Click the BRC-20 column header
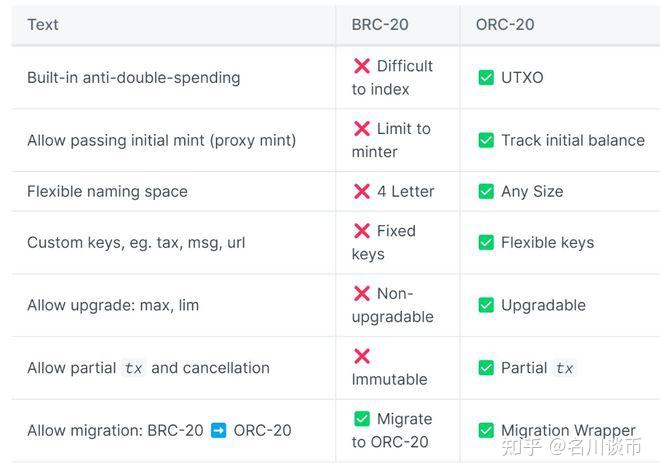The width and height of the screenshot is (660, 475). point(379,25)
